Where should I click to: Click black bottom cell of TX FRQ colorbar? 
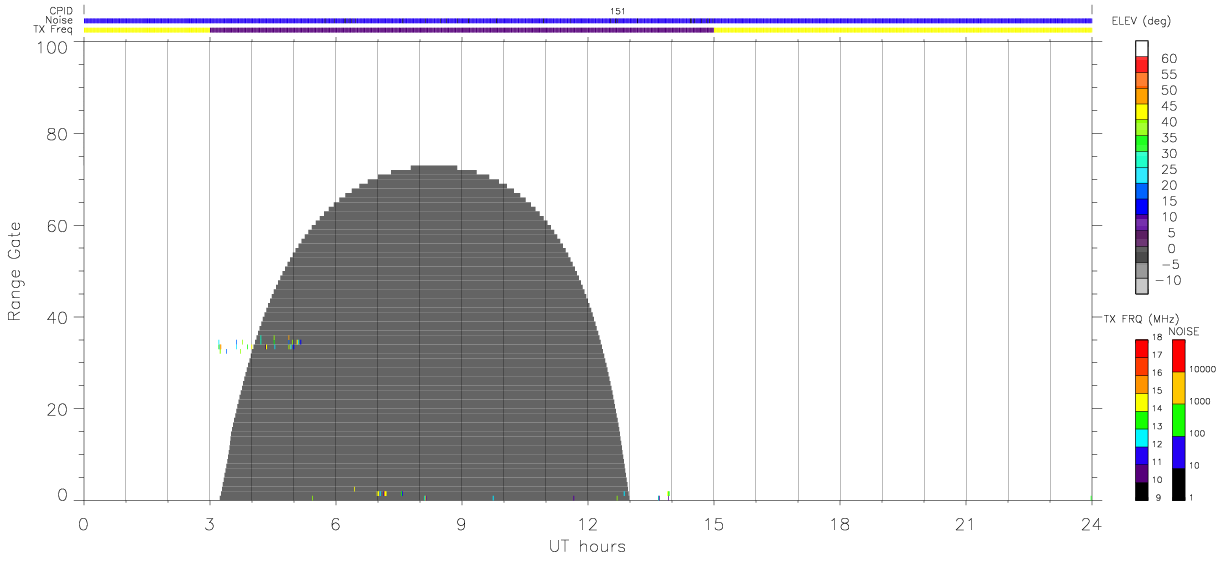[x=1142, y=492]
